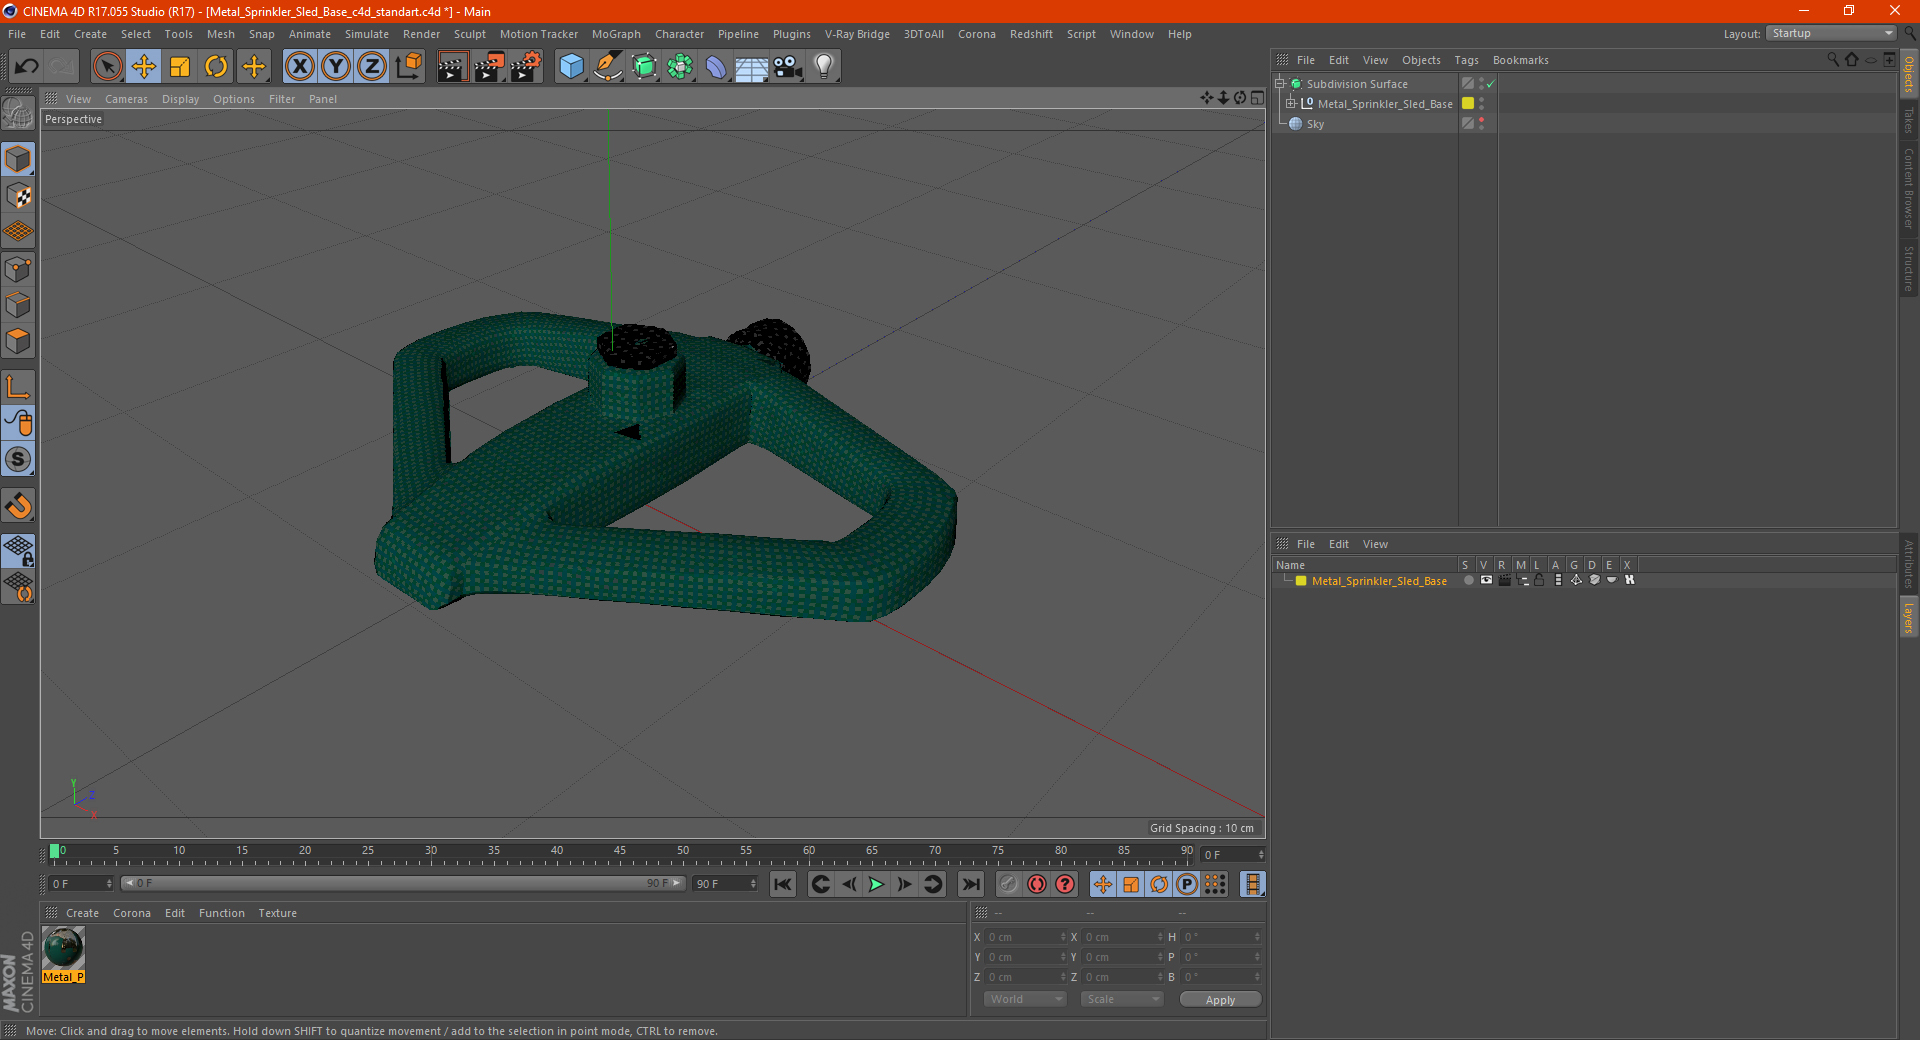The height and width of the screenshot is (1040, 1920).
Task: Open the World coordinate dropdown
Action: (1025, 999)
